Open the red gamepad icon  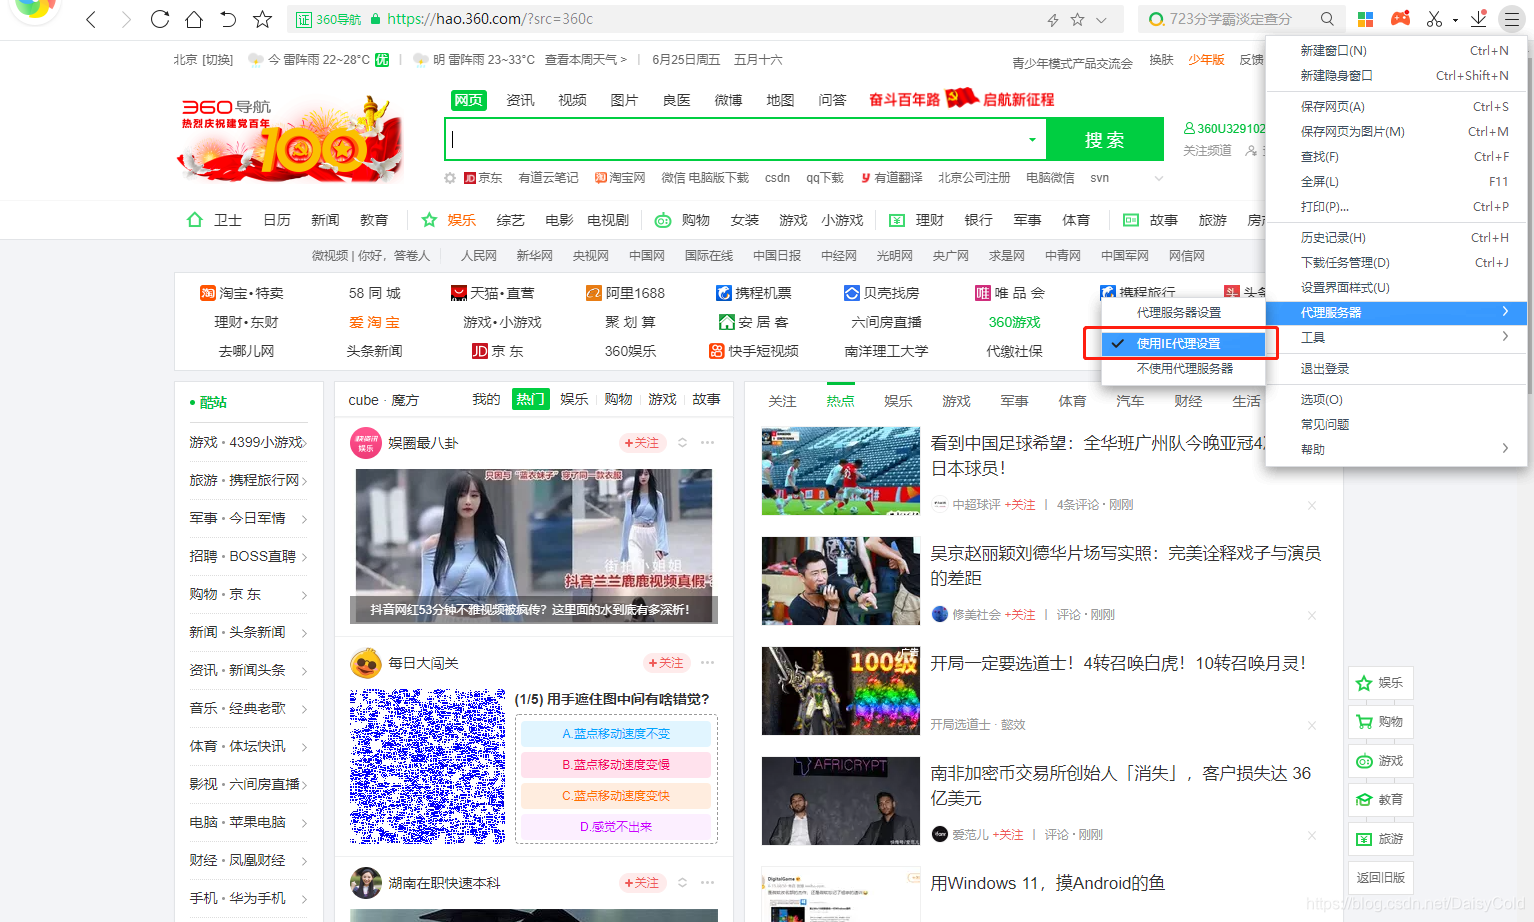(x=1400, y=19)
